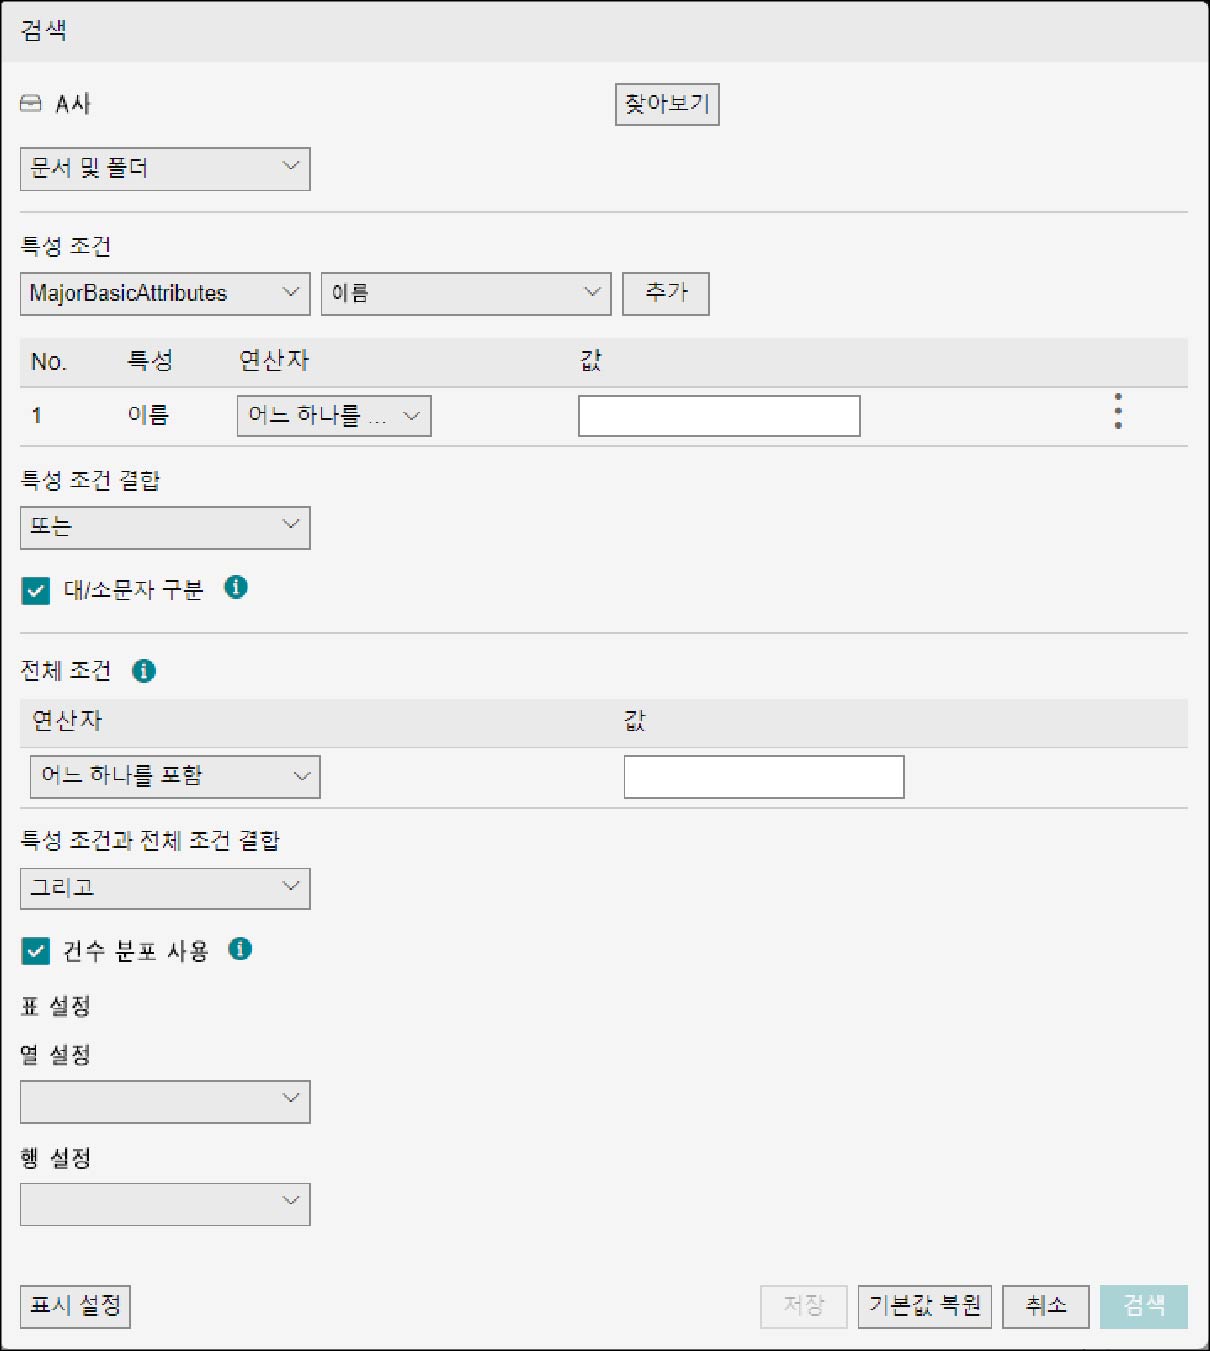Click the 이름 row value input field
Image resolution: width=1210 pixels, height=1351 pixels.
(x=719, y=416)
